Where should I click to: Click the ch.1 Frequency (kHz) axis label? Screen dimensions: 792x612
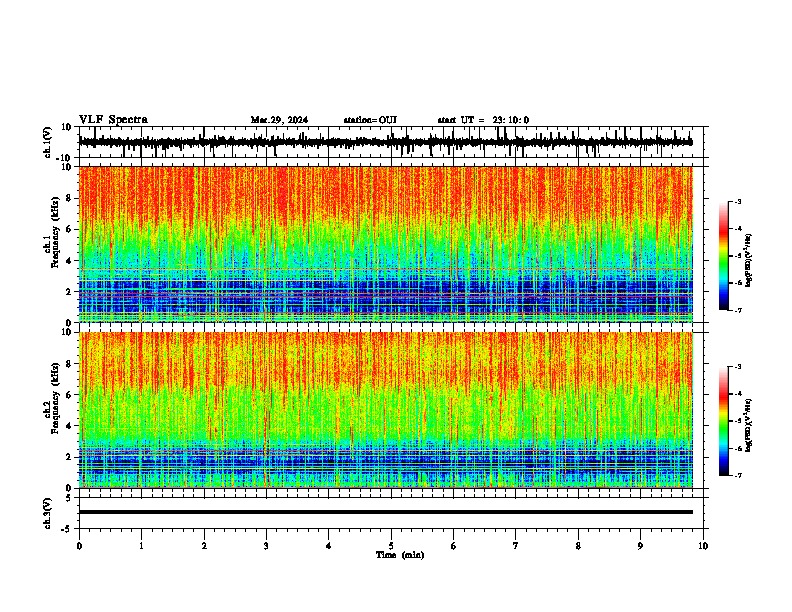coord(55,232)
